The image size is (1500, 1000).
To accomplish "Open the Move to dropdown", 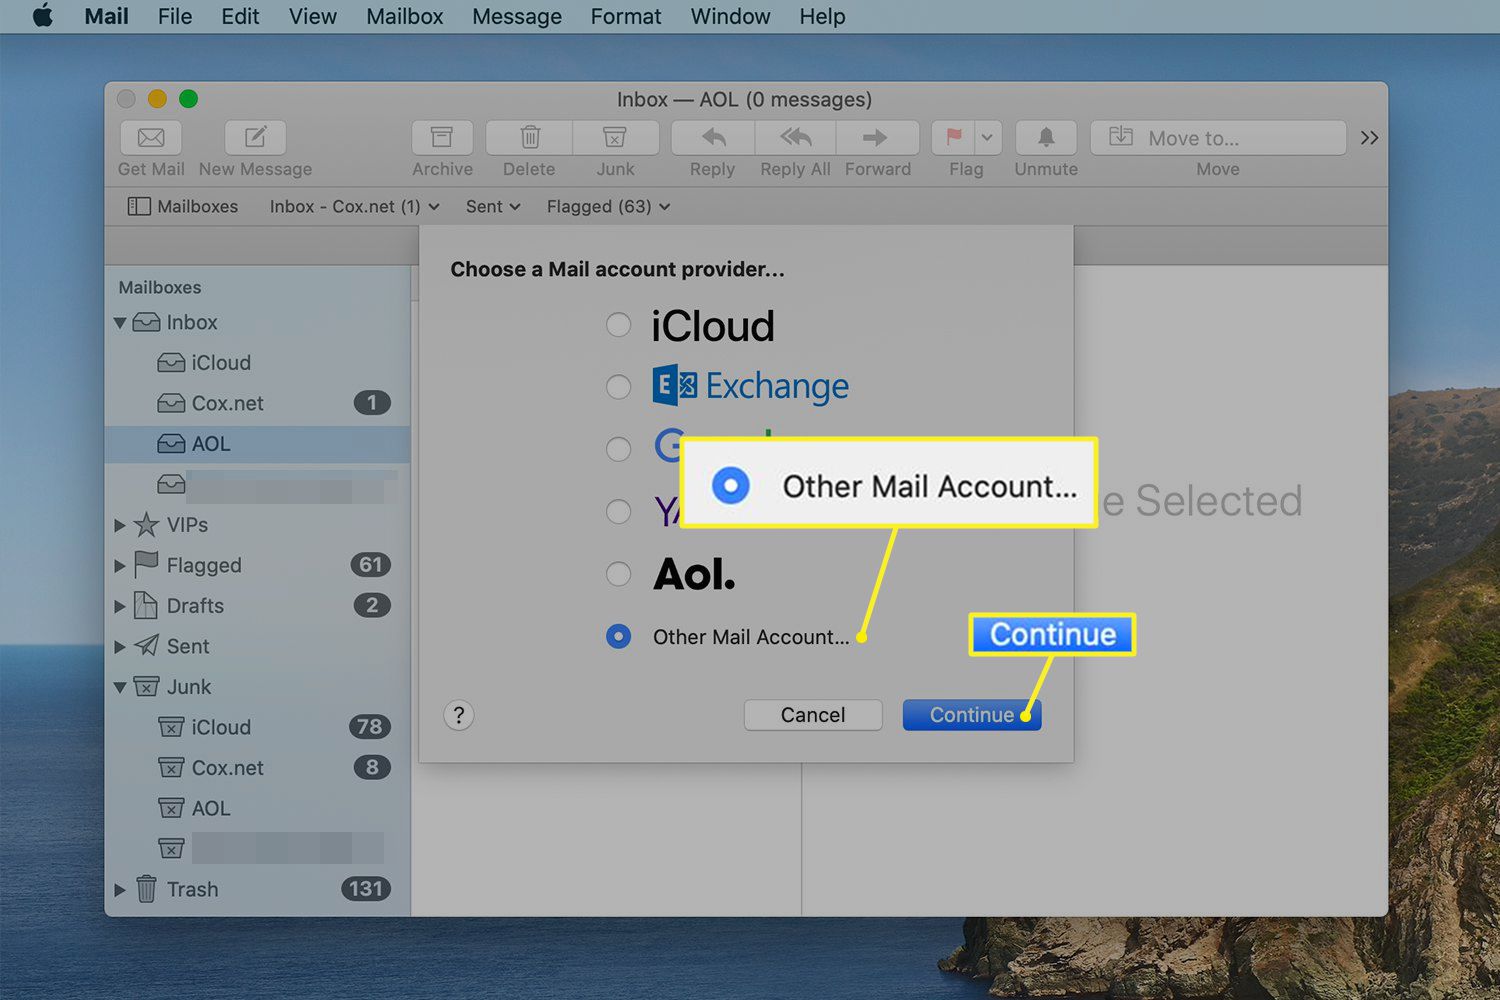I will (x=1218, y=138).
